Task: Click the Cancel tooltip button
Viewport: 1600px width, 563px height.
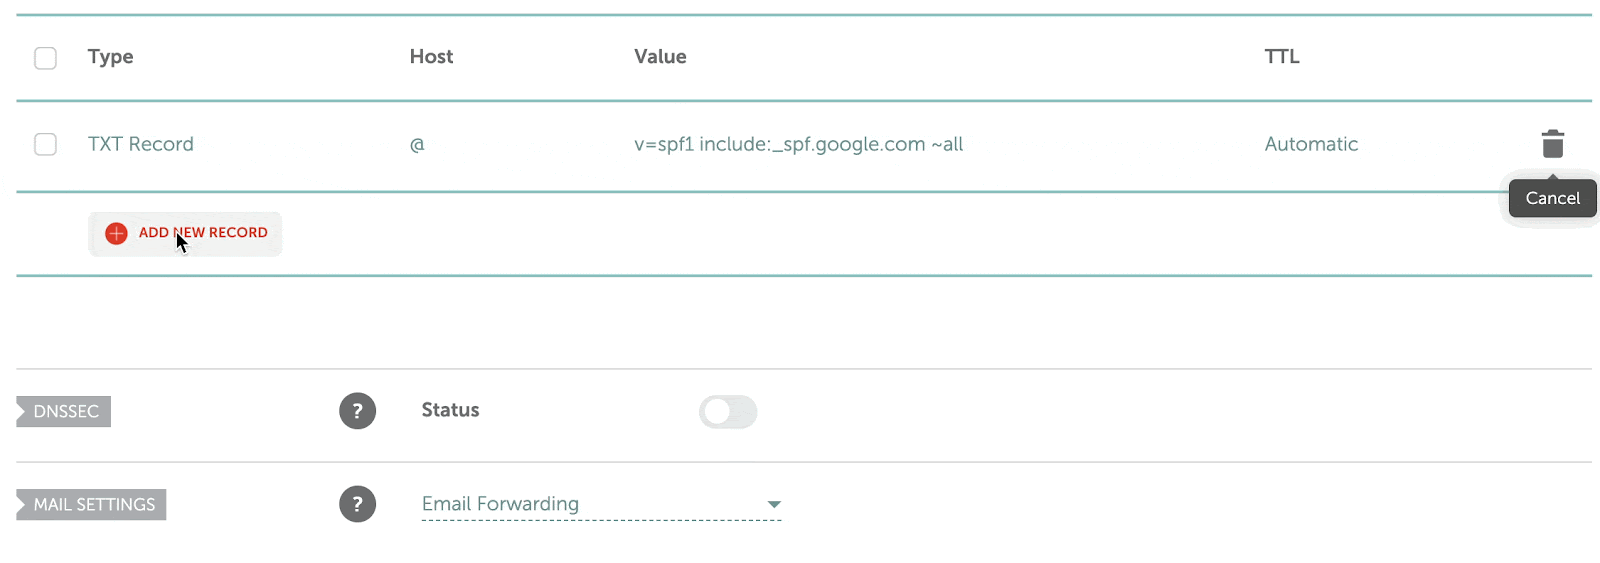Action: point(1552,198)
